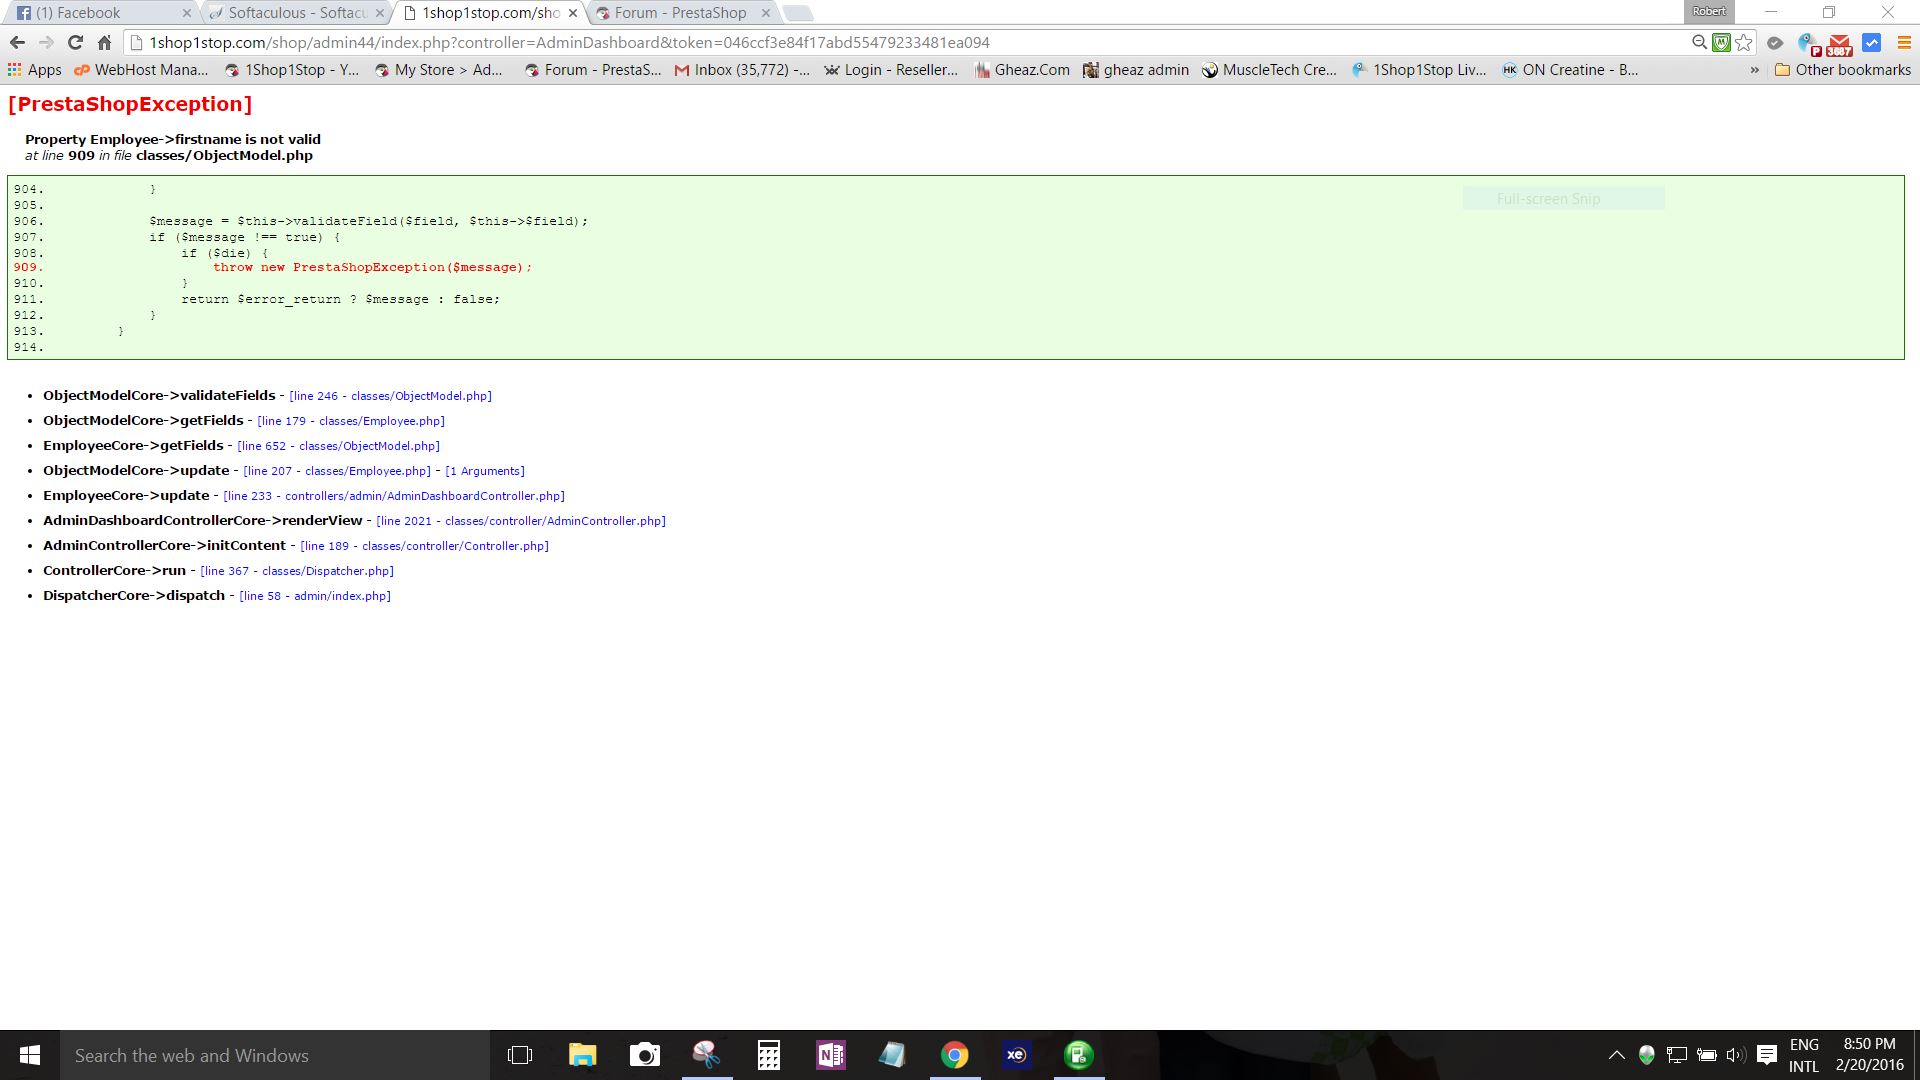The height and width of the screenshot is (1080, 1920).
Task: Open the XE currency app taskbar icon
Action: [1017, 1055]
